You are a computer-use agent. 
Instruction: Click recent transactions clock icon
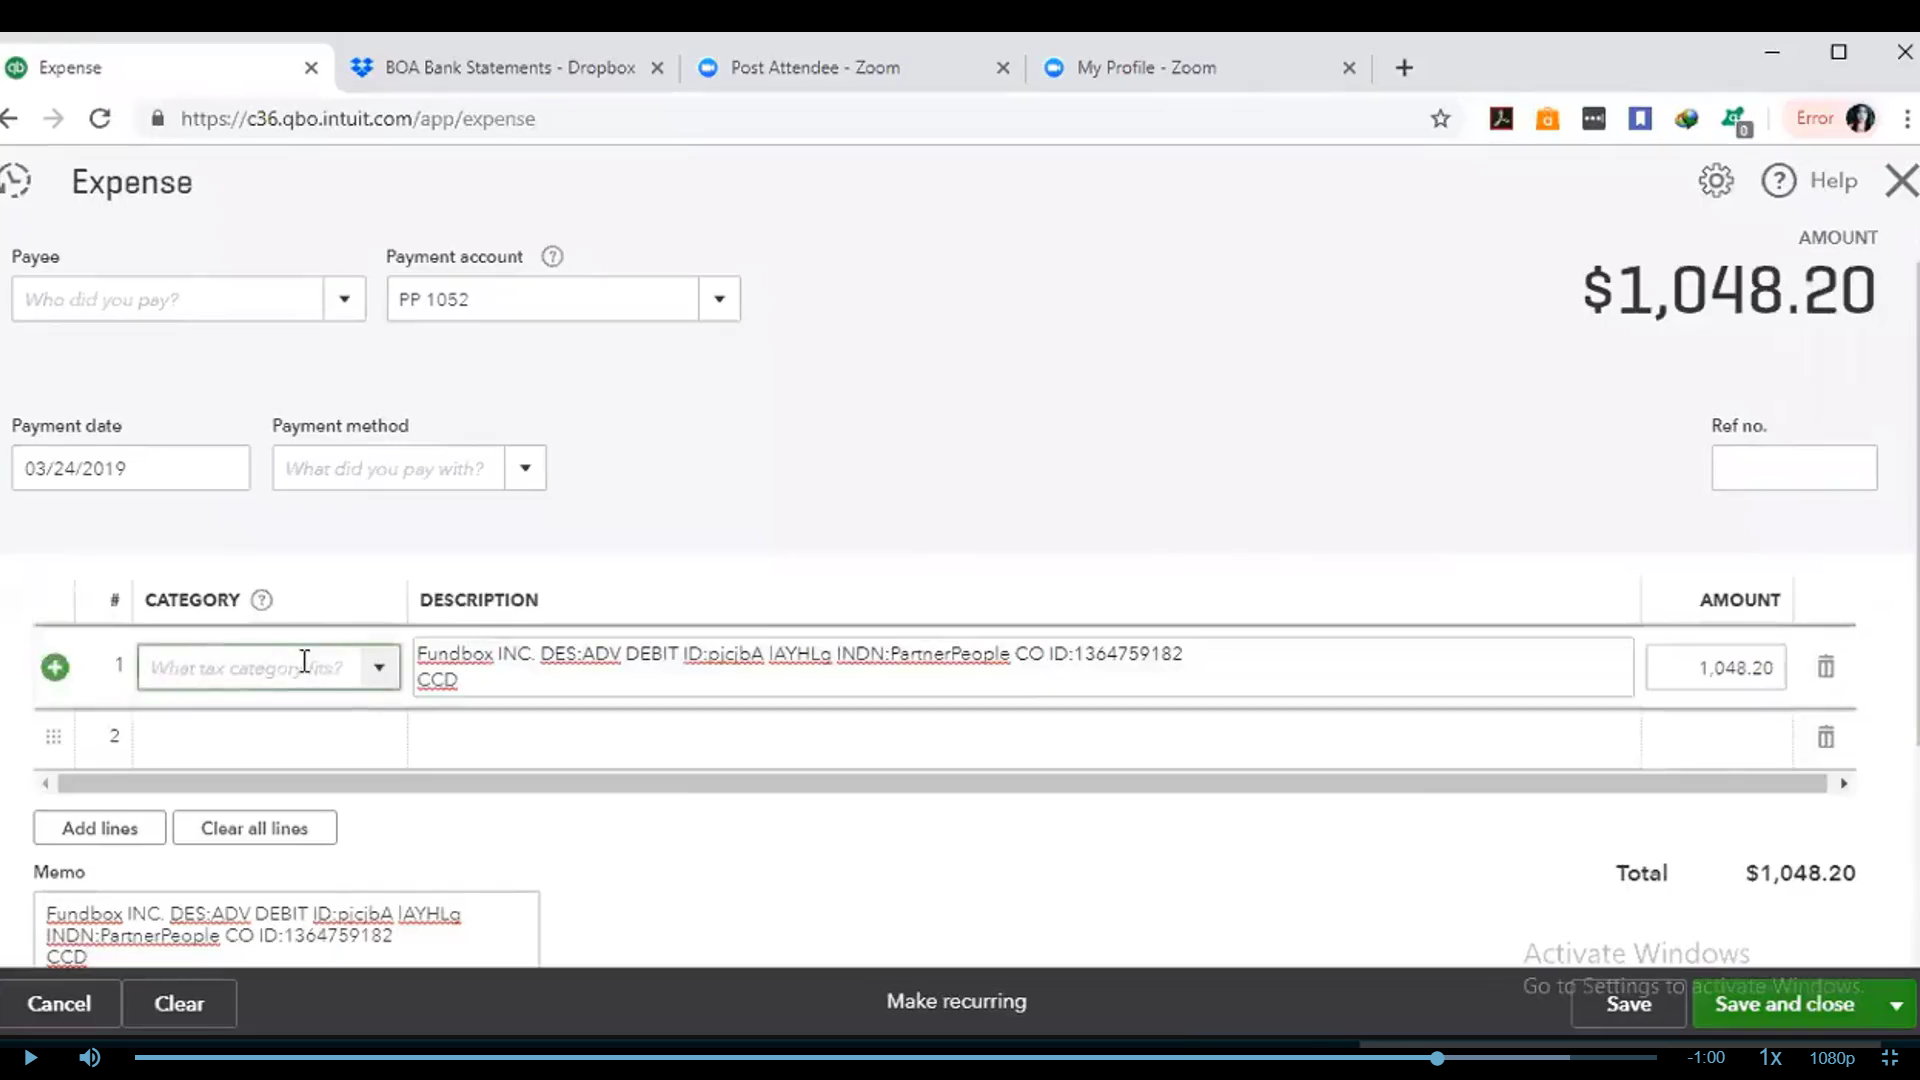point(16,181)
